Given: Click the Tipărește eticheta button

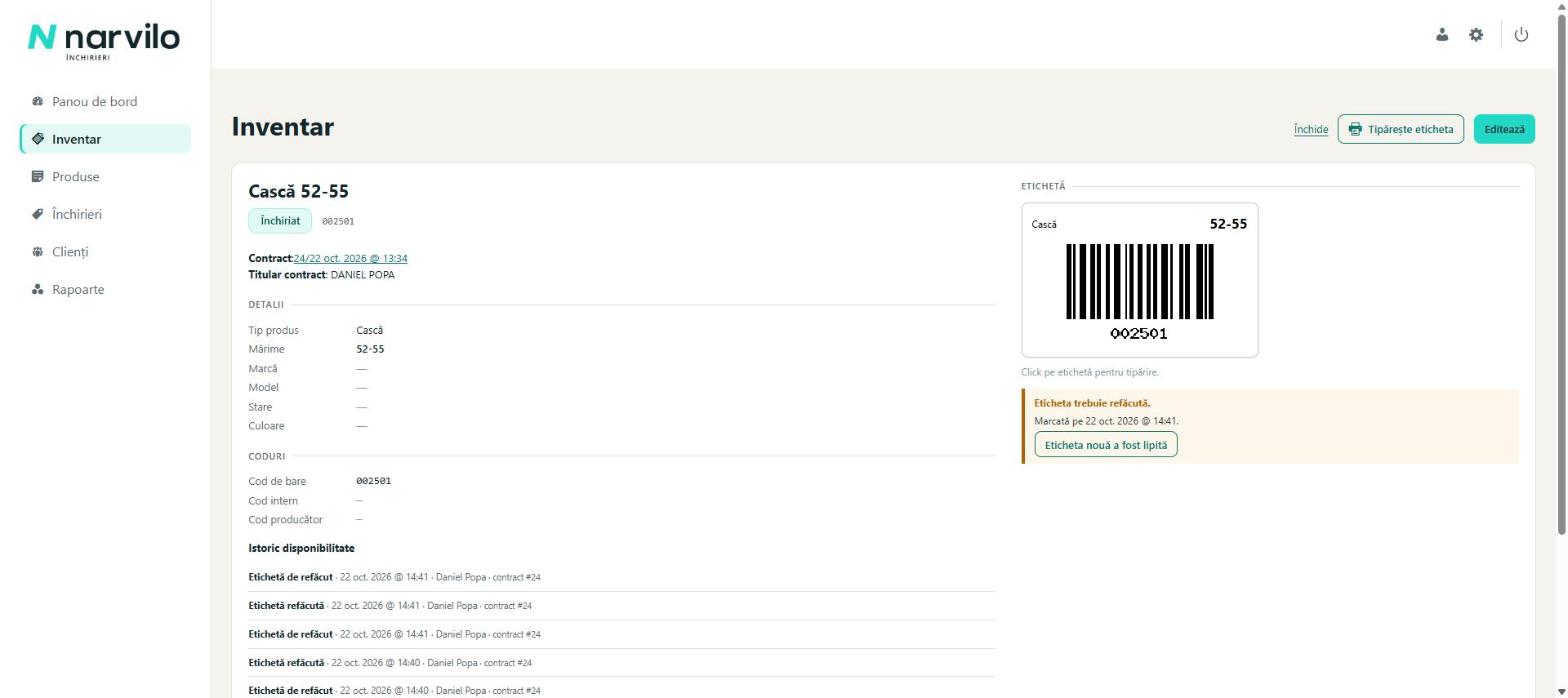Looking at the screenshot, I should 1401,129.
